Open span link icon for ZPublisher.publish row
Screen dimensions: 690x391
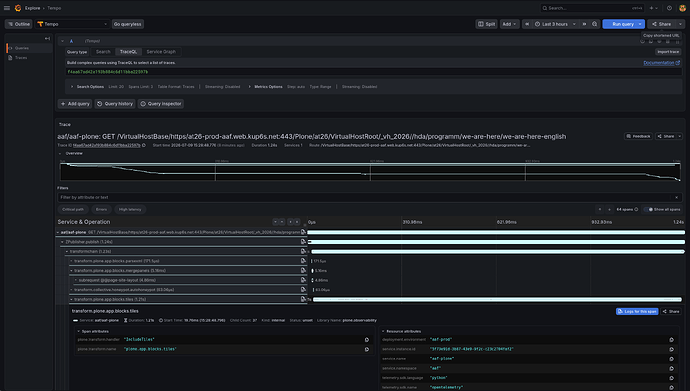[303, 242]
